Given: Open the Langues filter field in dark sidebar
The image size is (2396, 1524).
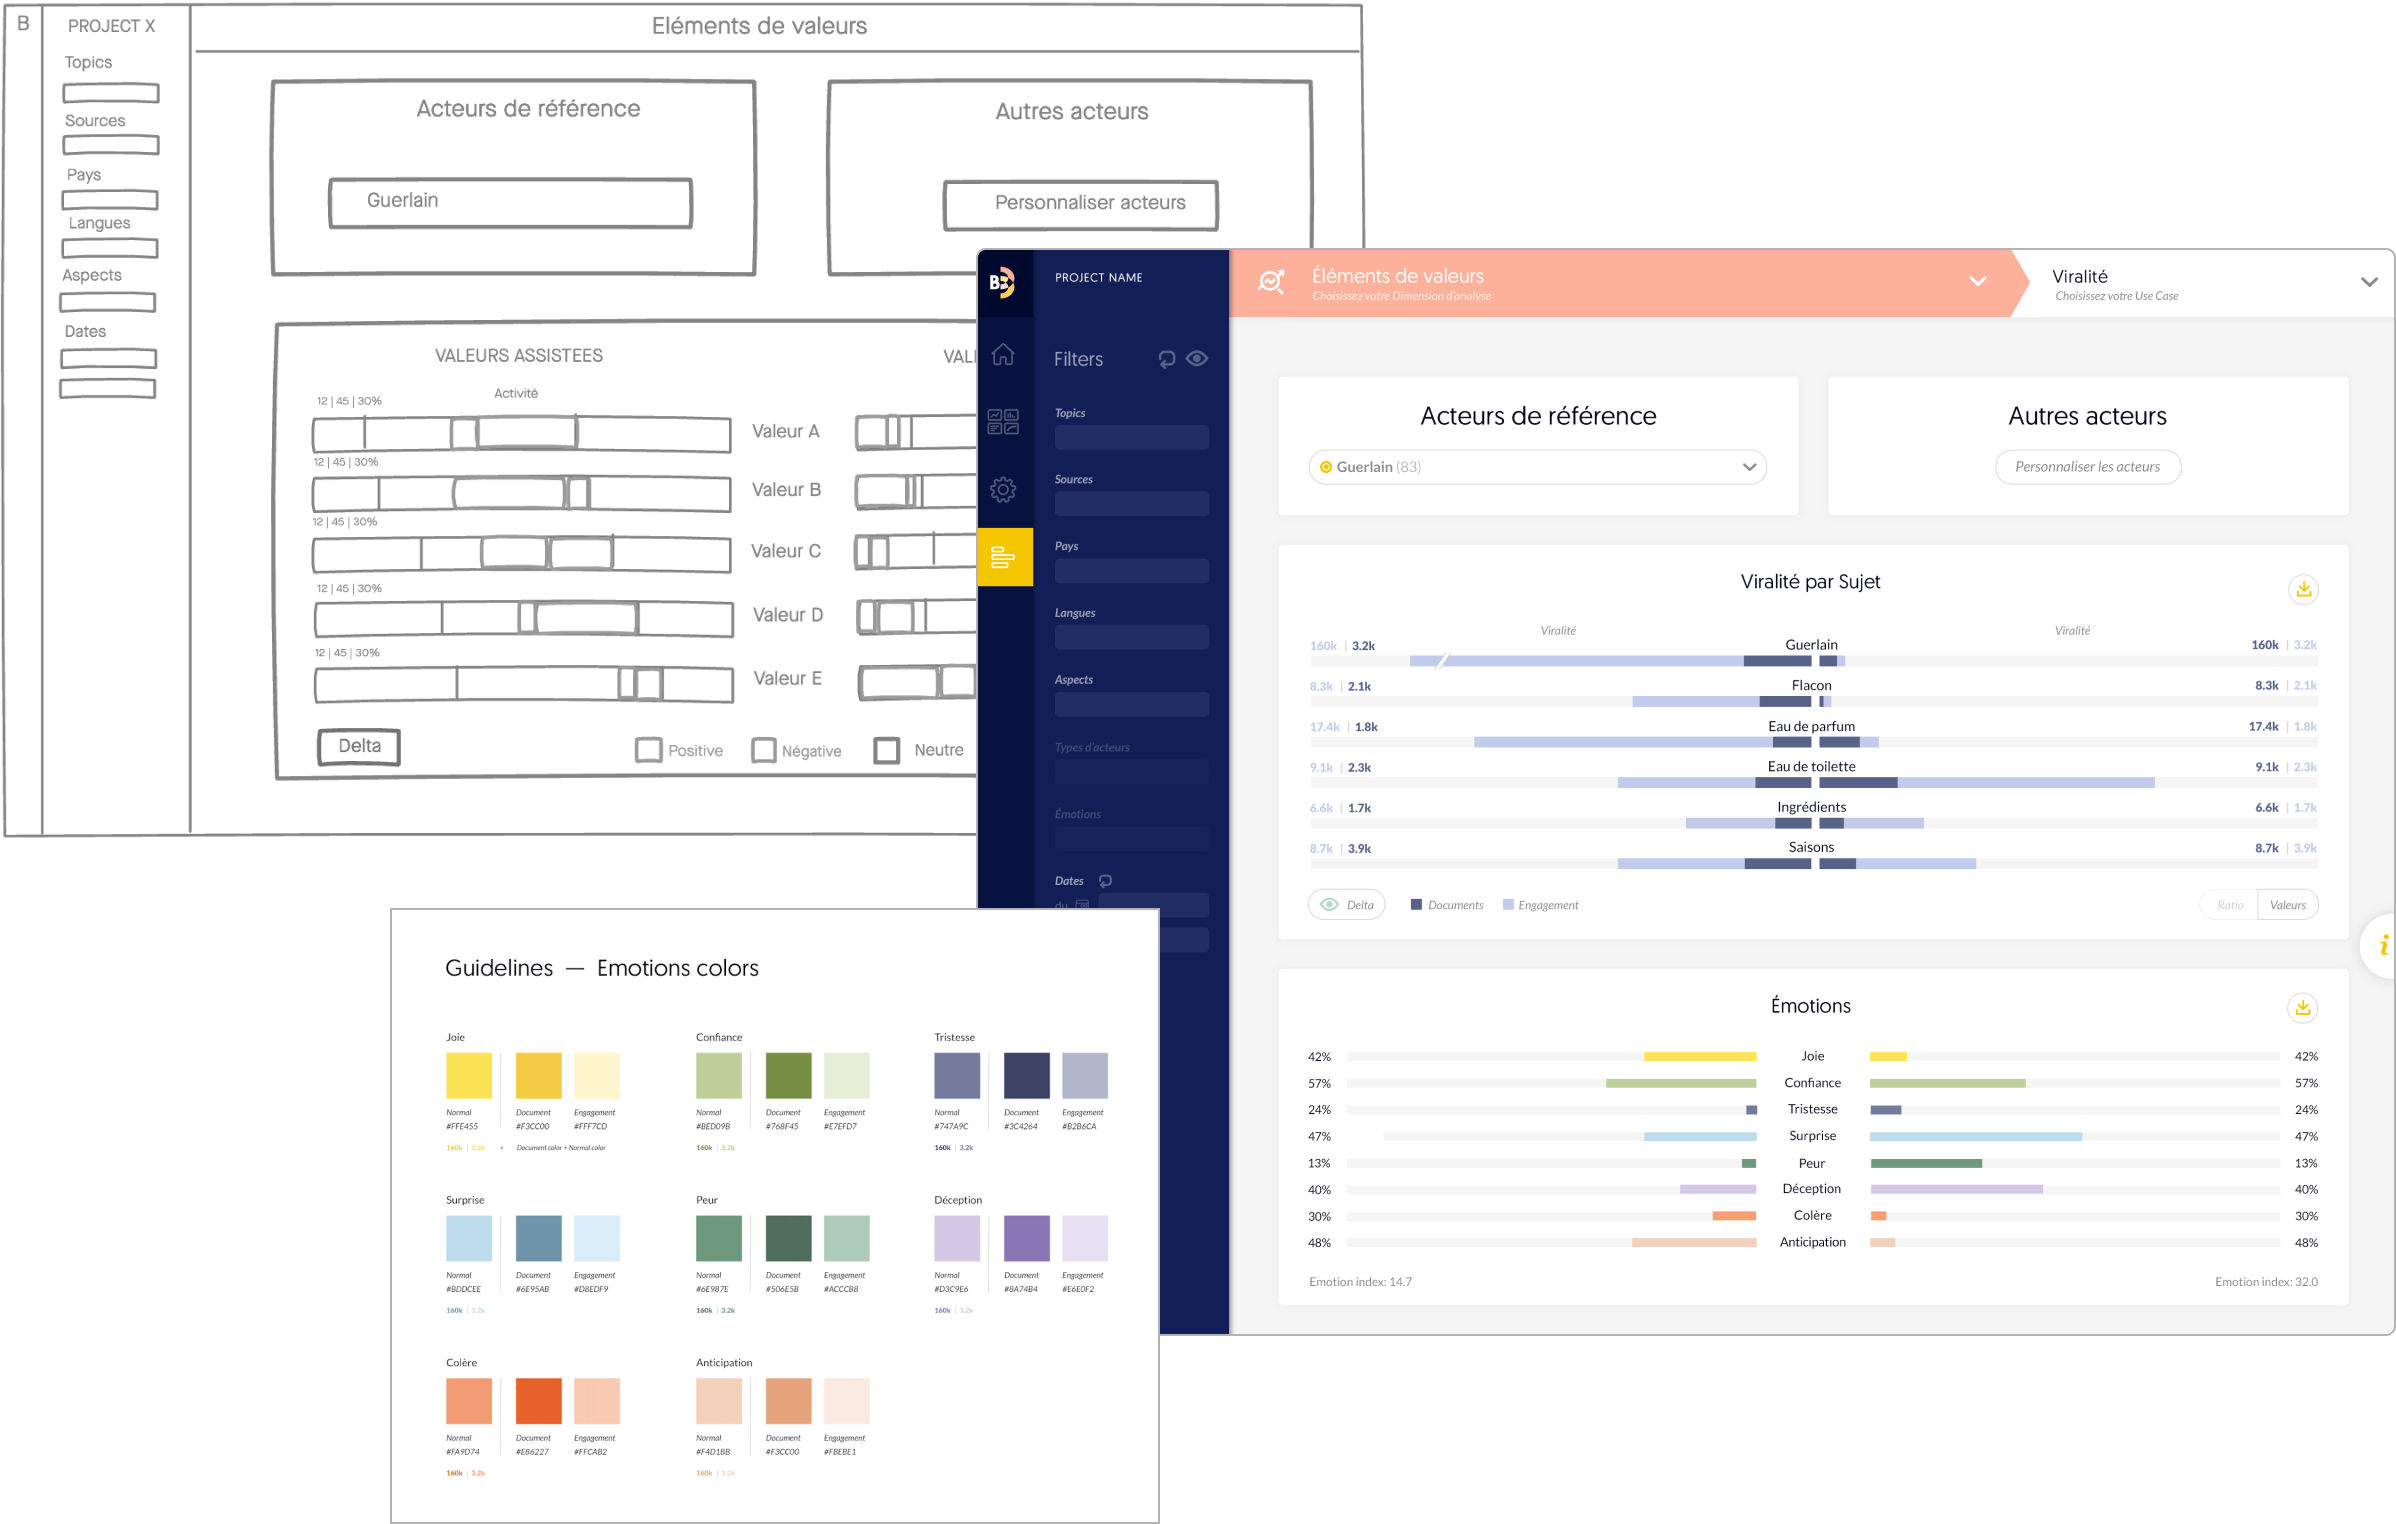Looking at the screenshot, I should coord(1131,637).
